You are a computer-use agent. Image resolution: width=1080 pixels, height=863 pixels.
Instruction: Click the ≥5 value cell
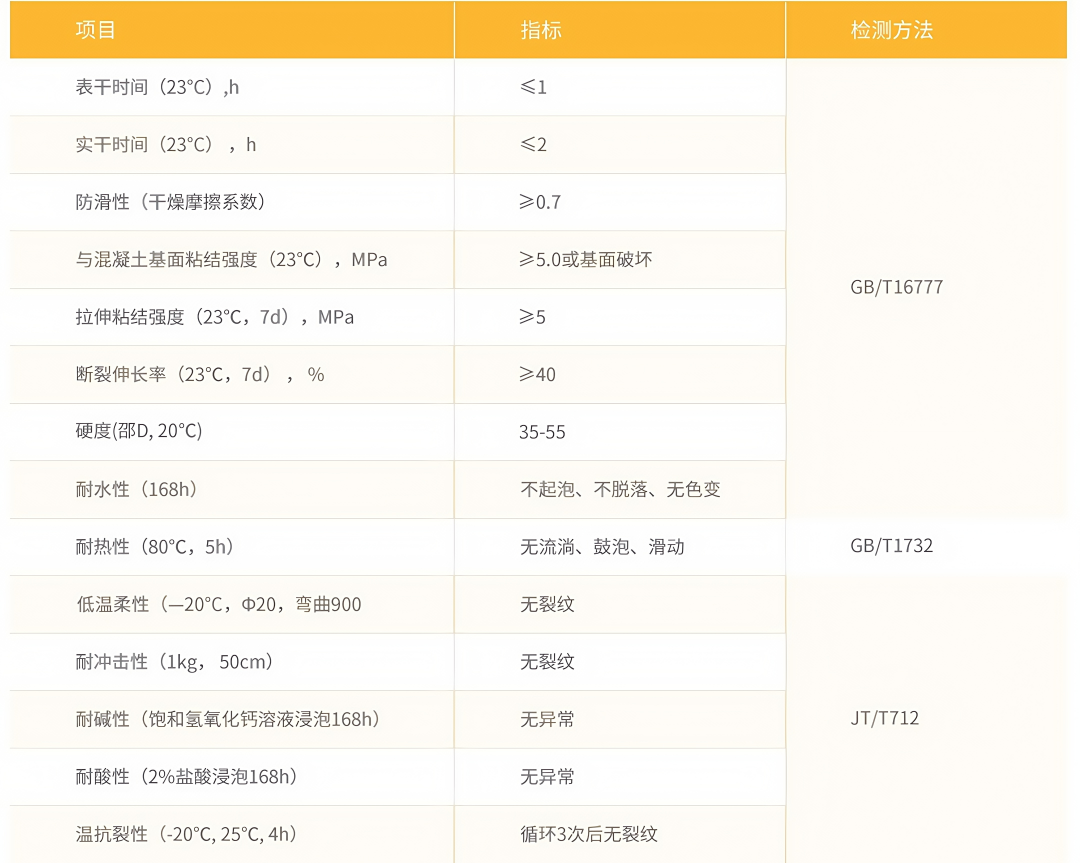coord(532,317)
